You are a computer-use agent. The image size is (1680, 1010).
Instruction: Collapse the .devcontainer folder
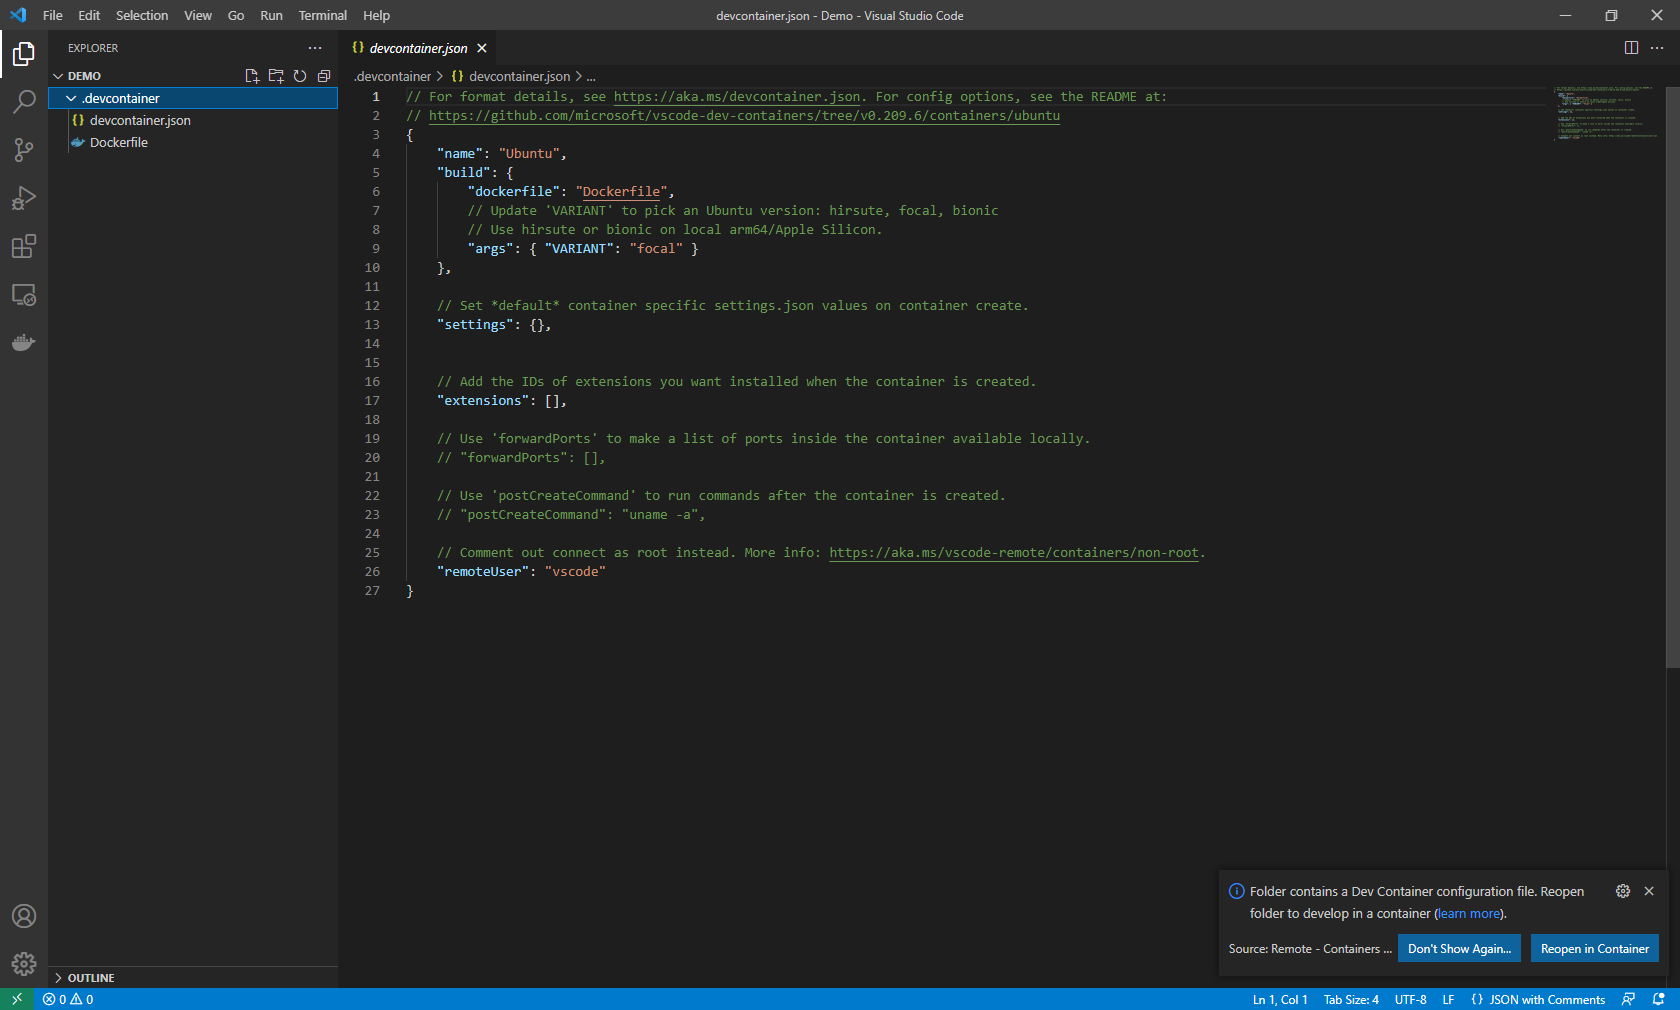click(x=70, y=98)
